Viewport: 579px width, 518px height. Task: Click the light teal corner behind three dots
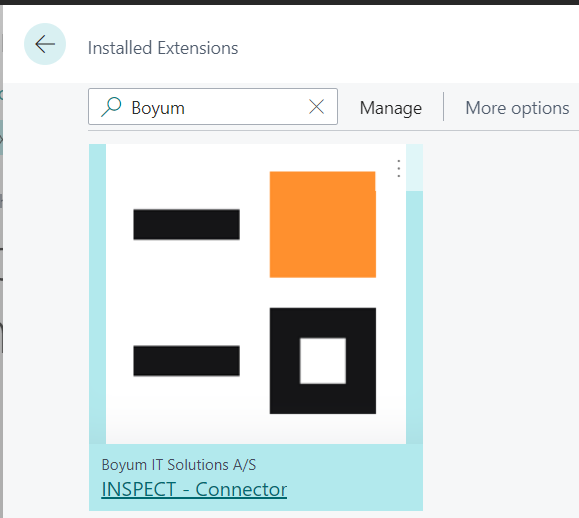(x=414, y=168)
